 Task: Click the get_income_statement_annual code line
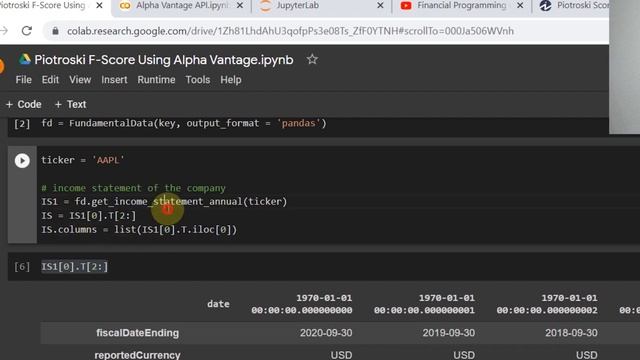point(164,202)
